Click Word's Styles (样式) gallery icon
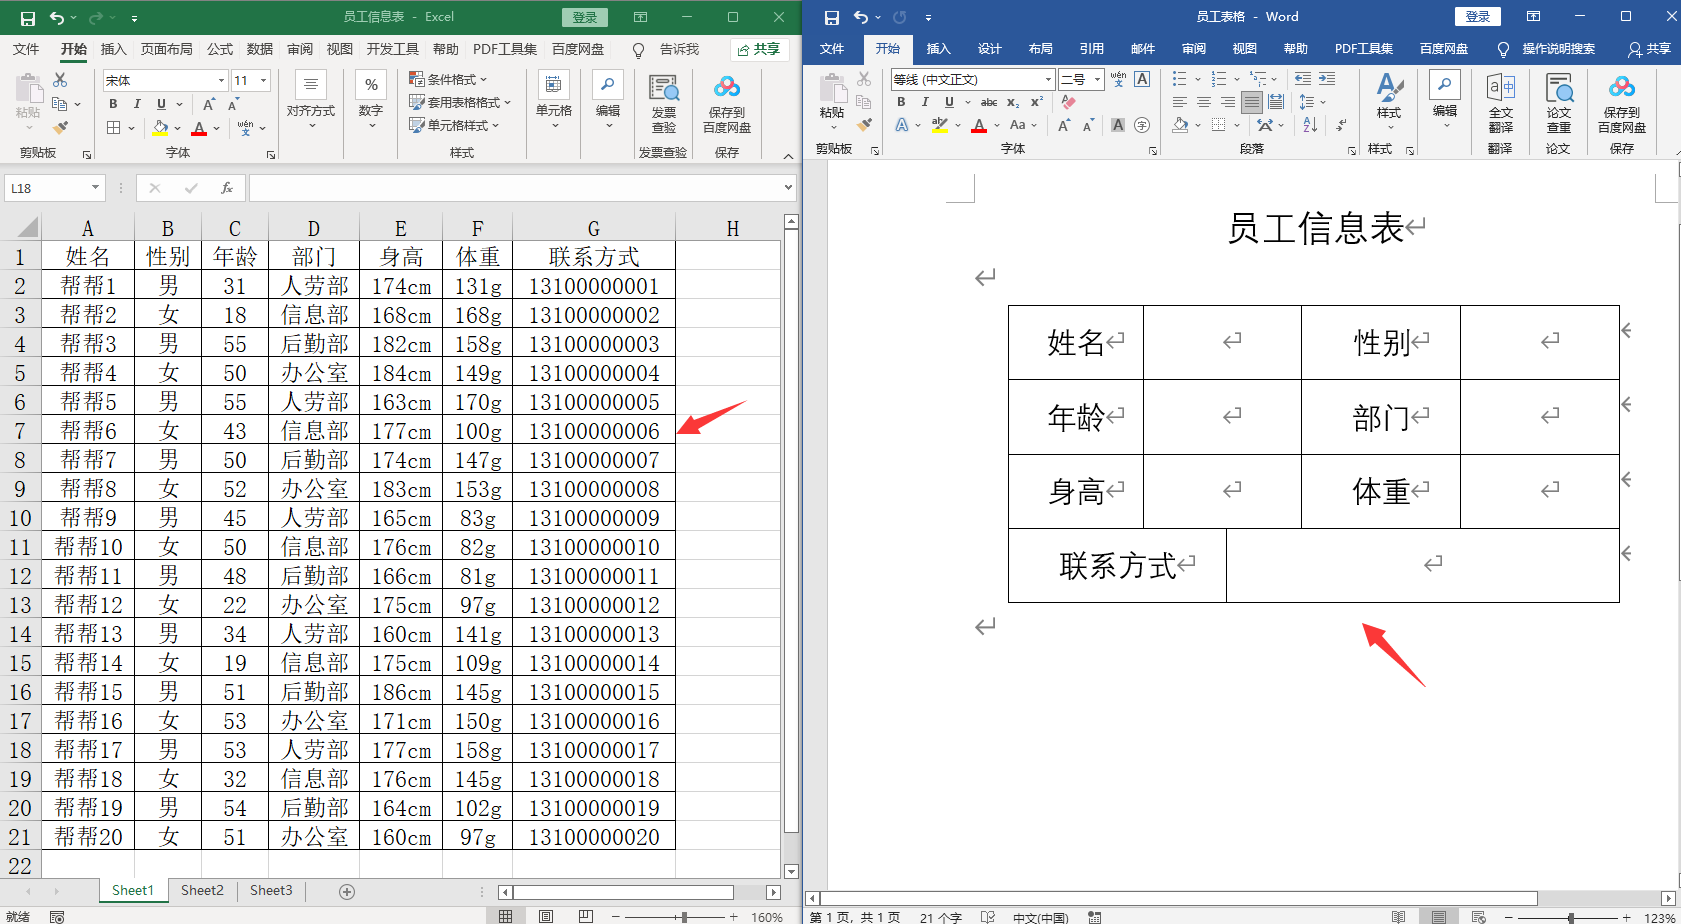The height and width of the screenshot is (924, 1681). coord(1389,96)
